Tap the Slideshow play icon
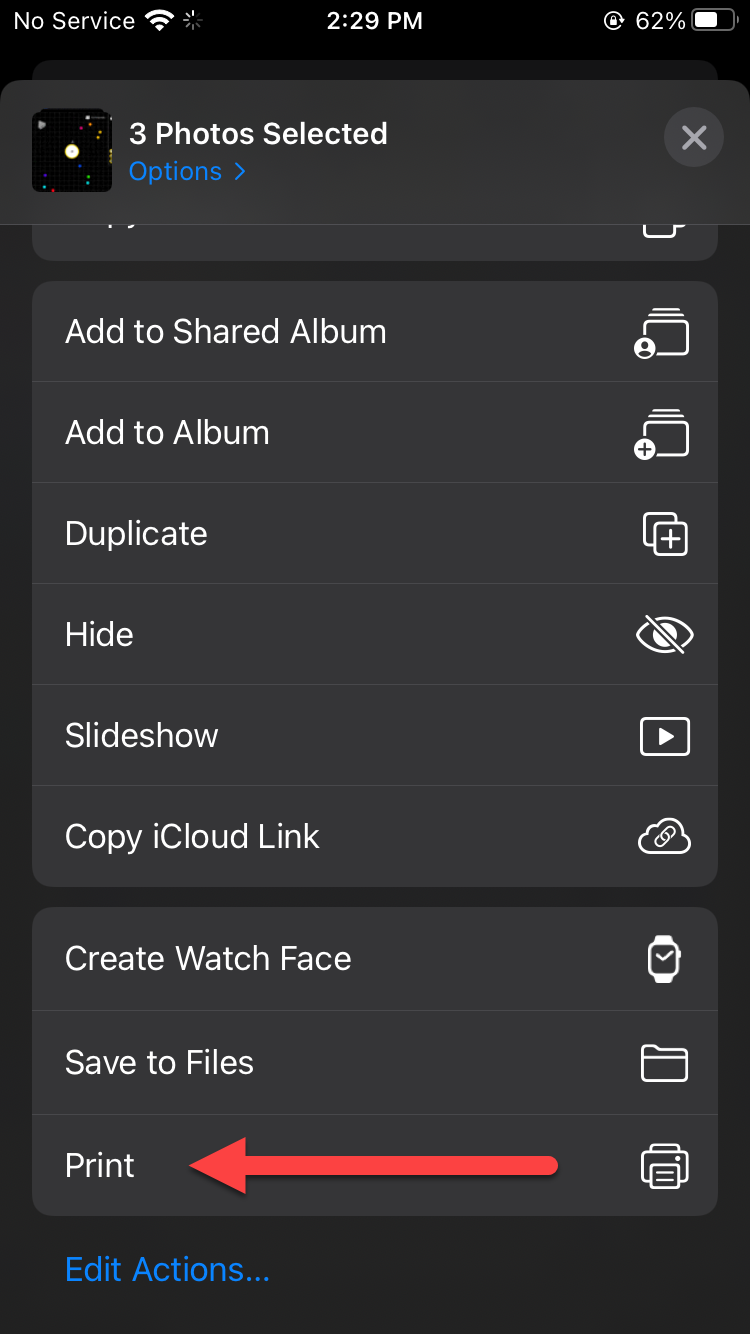Screen dimensions: 750x1334 (x=665, y=737)
